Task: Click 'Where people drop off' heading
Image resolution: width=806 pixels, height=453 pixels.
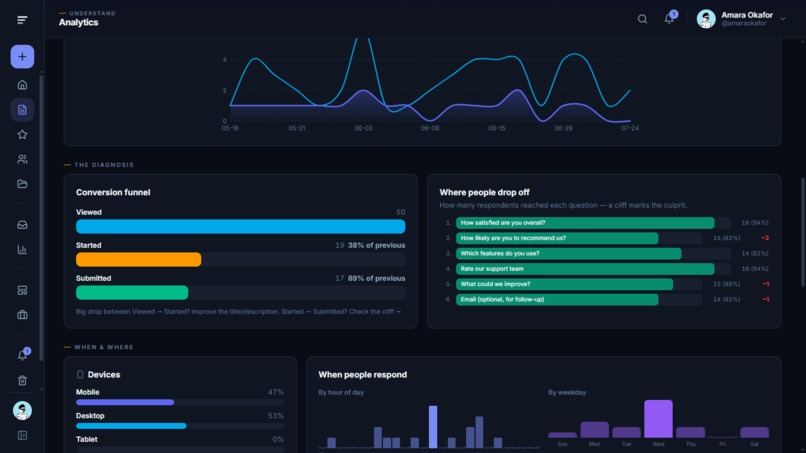Action: [x=484, y=192]
